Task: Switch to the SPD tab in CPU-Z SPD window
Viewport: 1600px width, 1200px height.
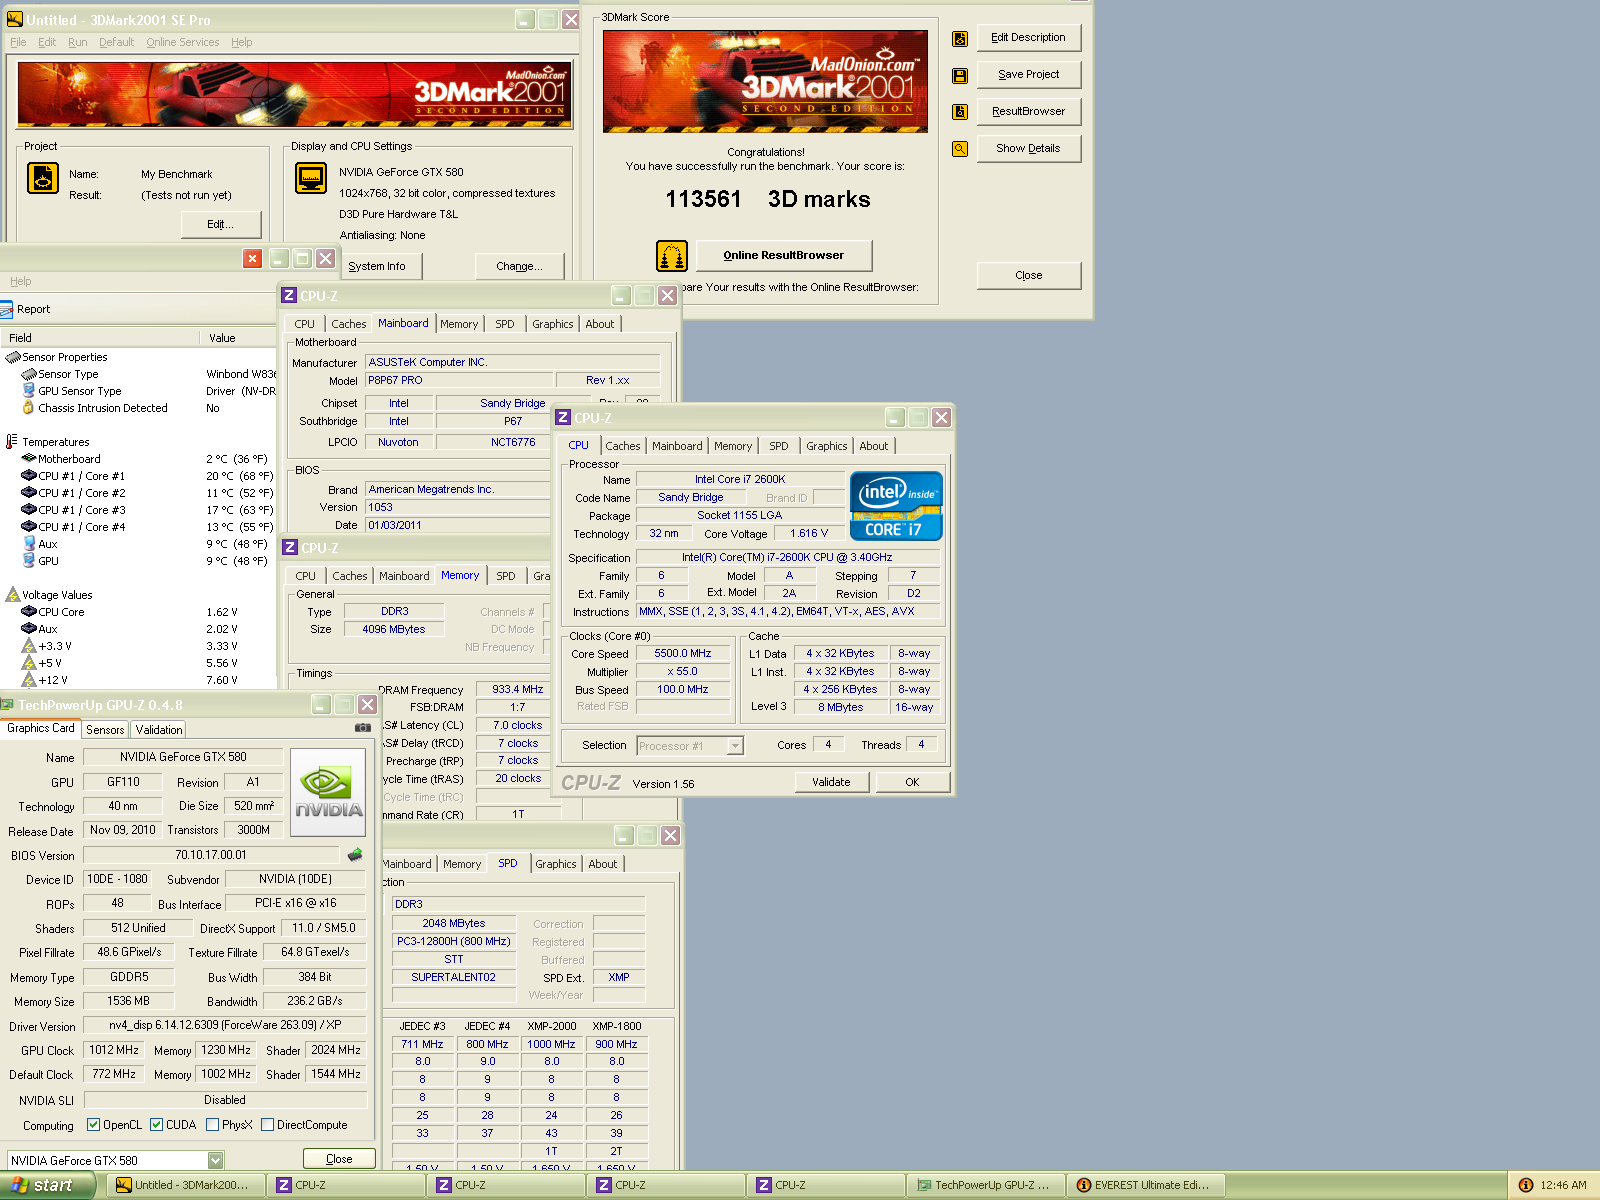Action: [x=508, y=863]
